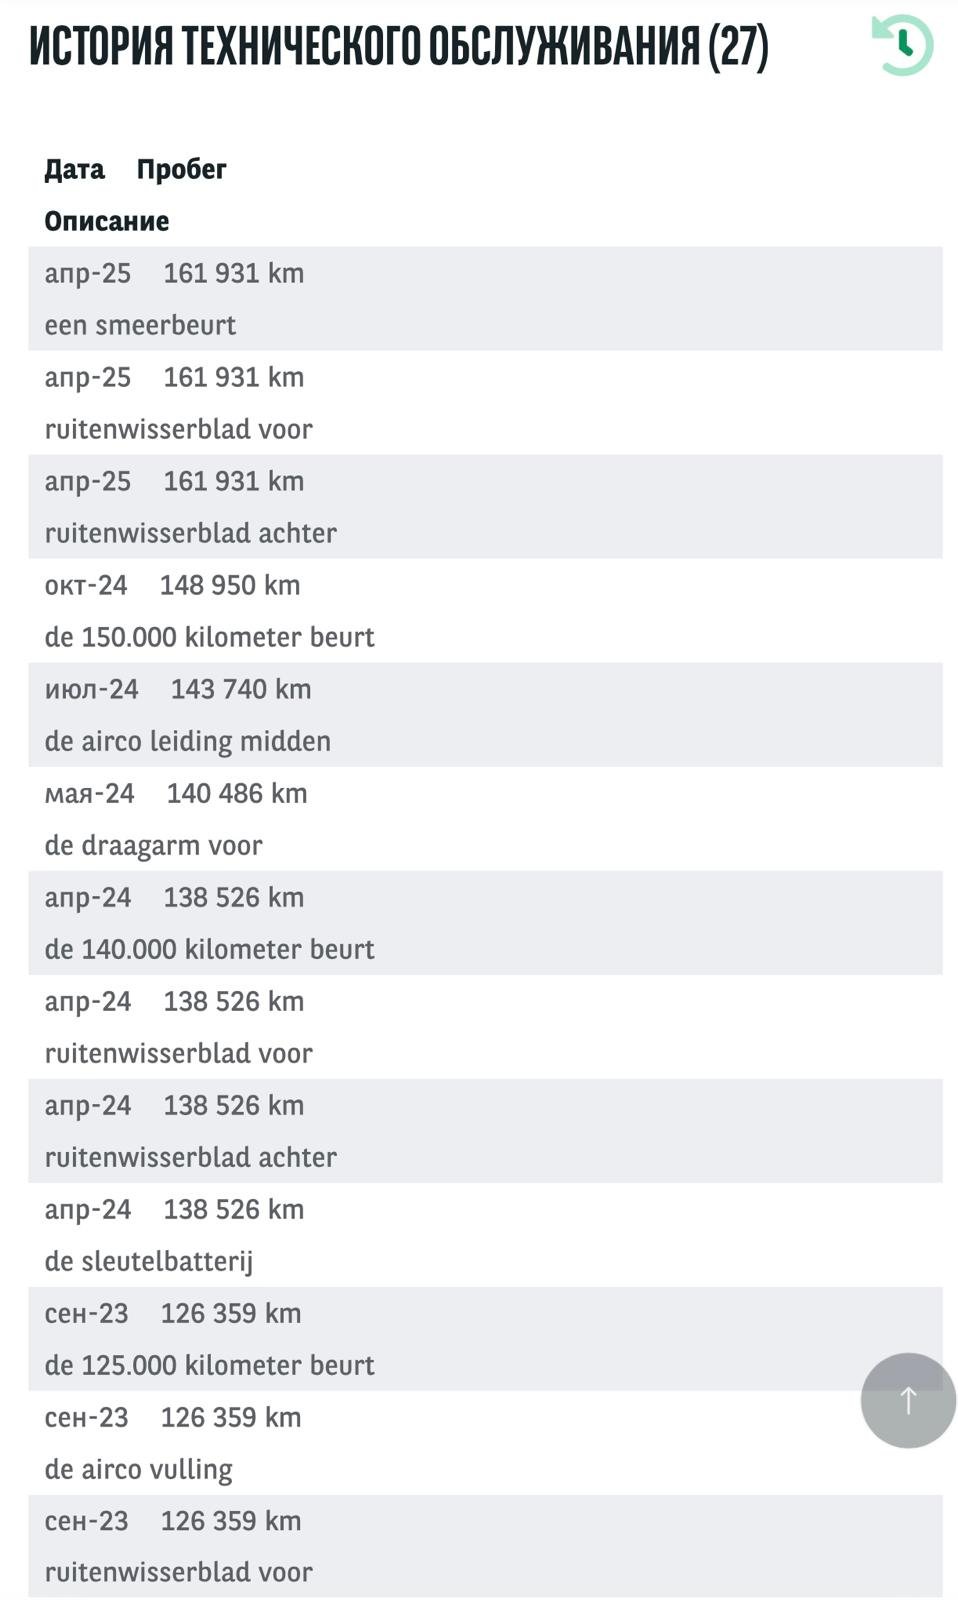The width and height of the screenshot is (958, 1600).
Task: Click the "июл-24" date cell
Action: pyautogui.click(x=91, y=689)
